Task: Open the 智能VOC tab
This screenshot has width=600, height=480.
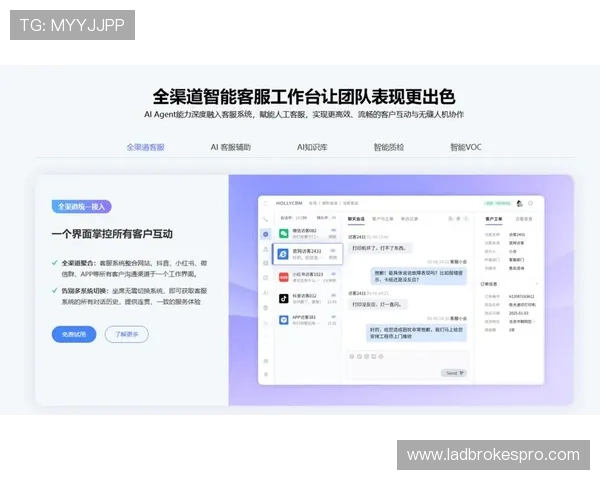Action: (466, 147)
